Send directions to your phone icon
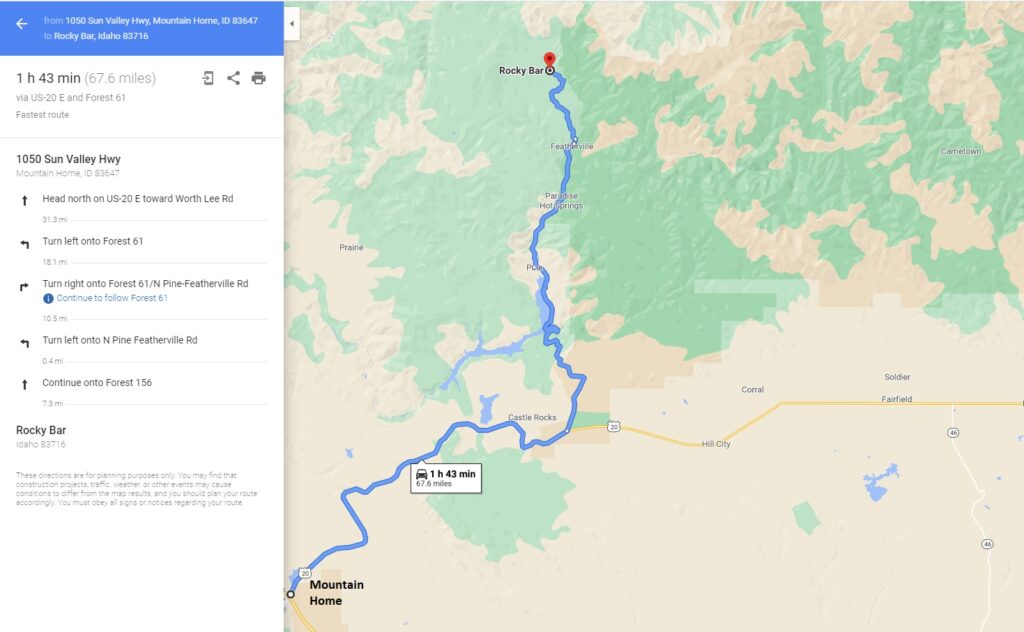Screen dimensions: 1024x632 208,78
